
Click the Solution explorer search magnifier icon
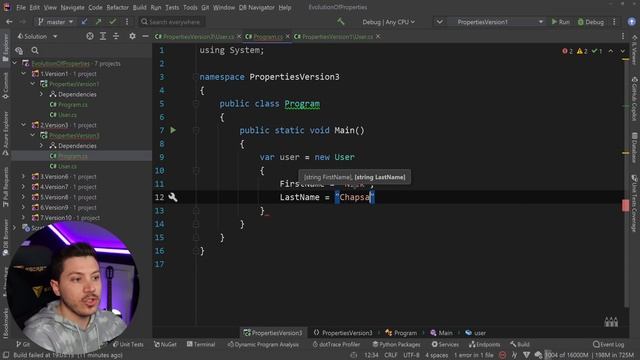(35, 51)
